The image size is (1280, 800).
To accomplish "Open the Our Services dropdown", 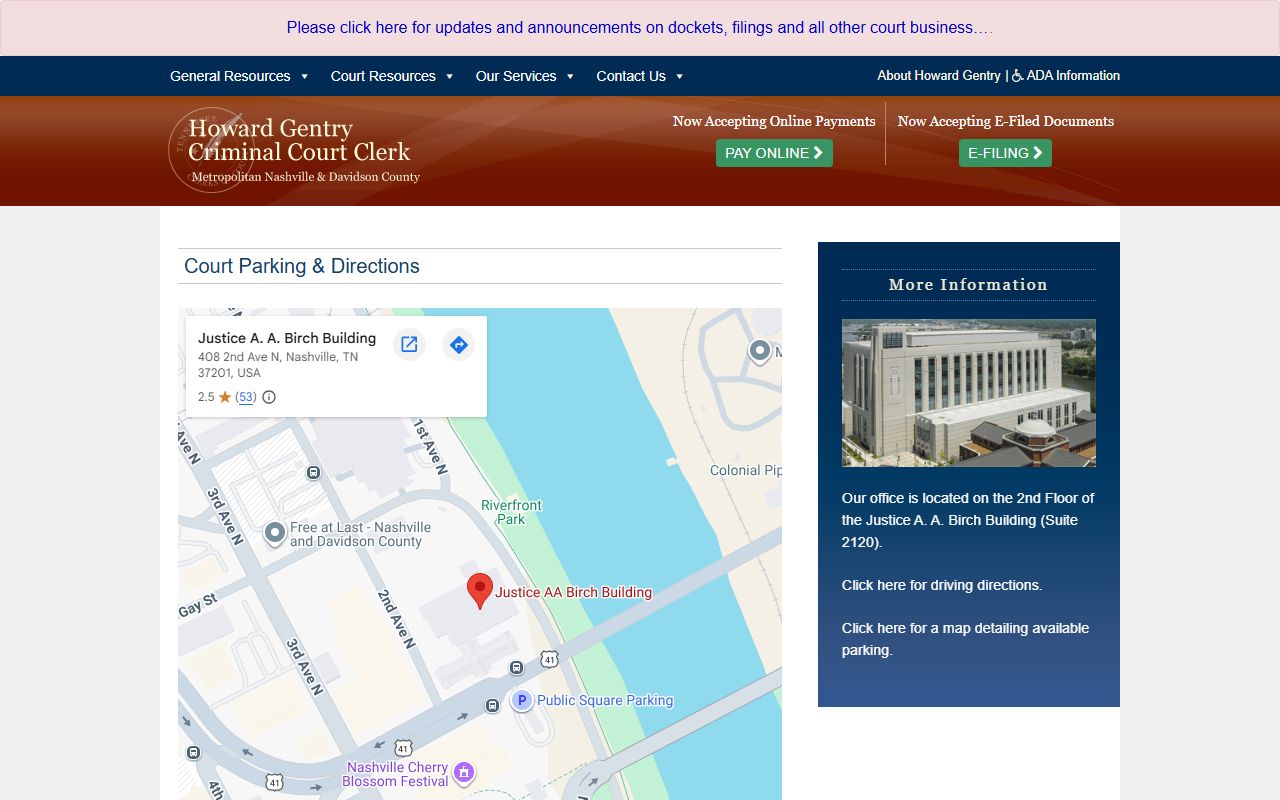I will tap(525, 76).
